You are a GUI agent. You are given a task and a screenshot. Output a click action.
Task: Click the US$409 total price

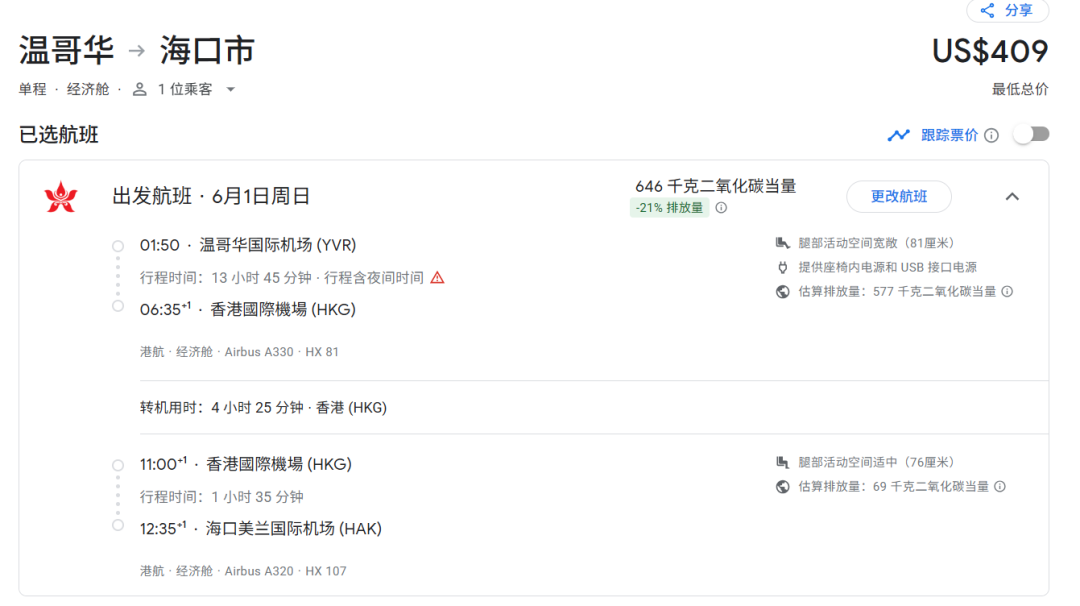point(989,51)
